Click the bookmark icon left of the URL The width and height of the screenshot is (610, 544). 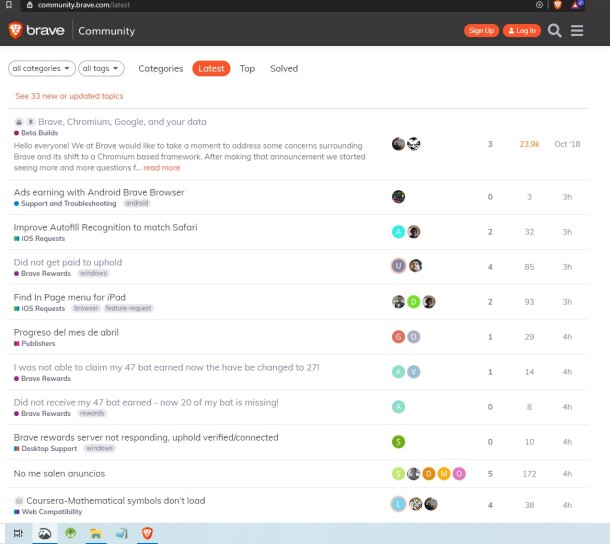coord(9,5)
